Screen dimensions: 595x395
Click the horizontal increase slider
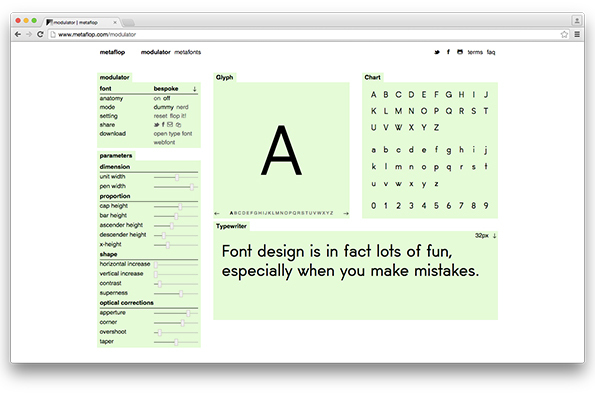(176, 264)
